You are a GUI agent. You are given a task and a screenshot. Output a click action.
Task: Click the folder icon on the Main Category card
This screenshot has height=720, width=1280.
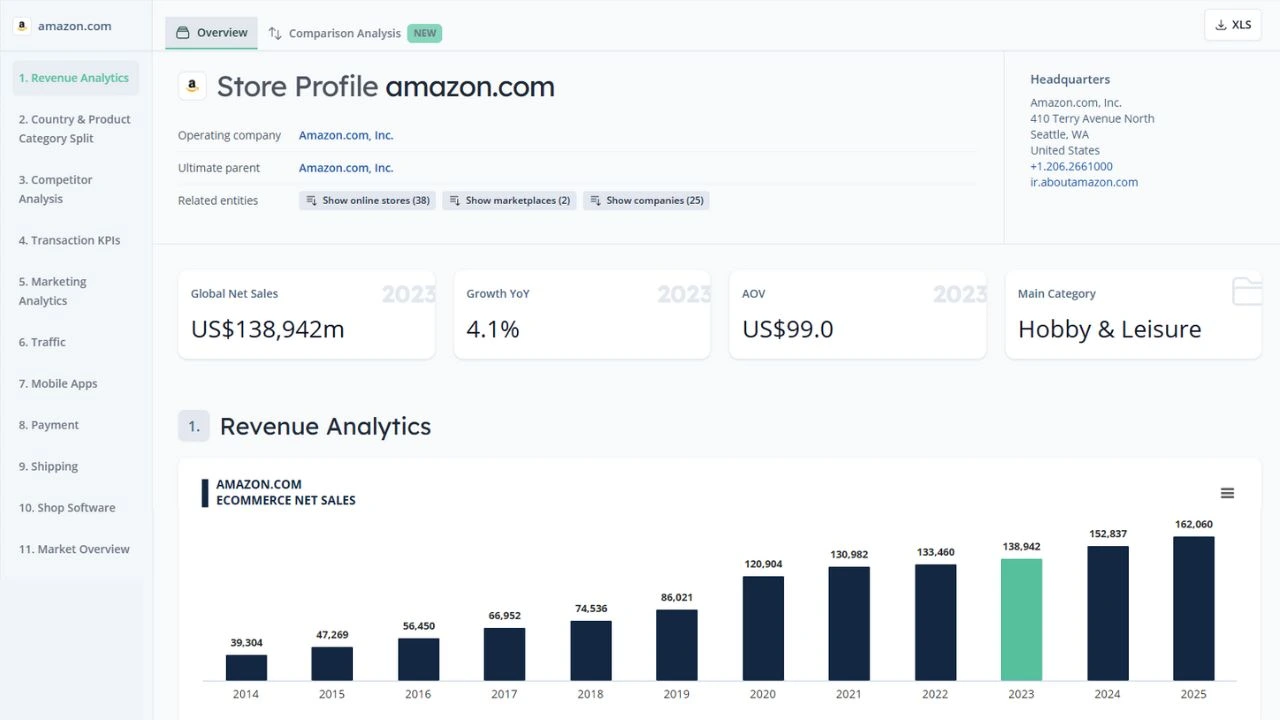point(1247,291)
